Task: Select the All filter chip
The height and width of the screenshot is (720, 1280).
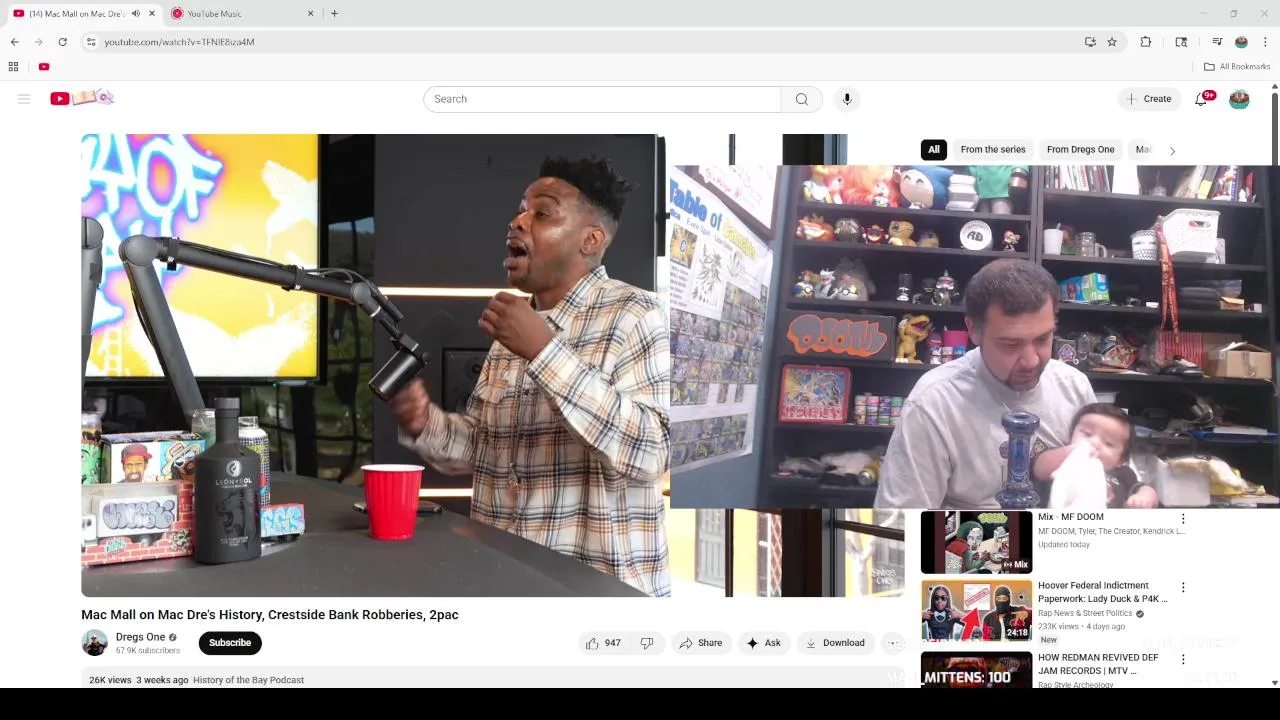Action: tap(934, 150)
